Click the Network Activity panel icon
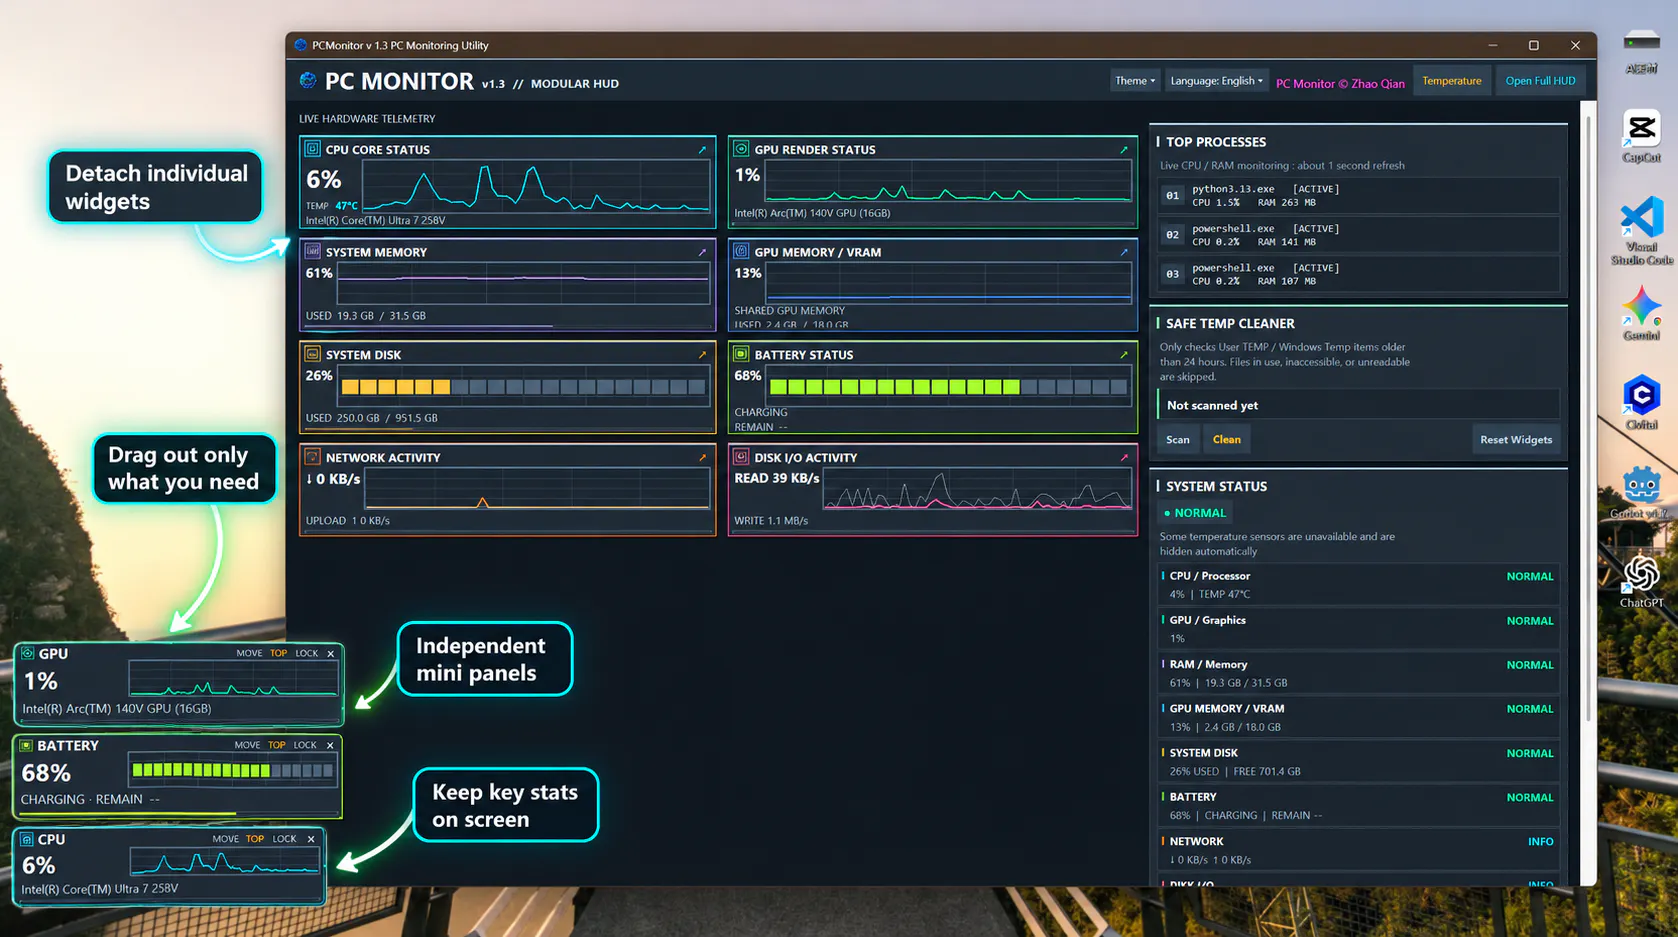This screenshot has width=1678, height=937. click(312, 457)
